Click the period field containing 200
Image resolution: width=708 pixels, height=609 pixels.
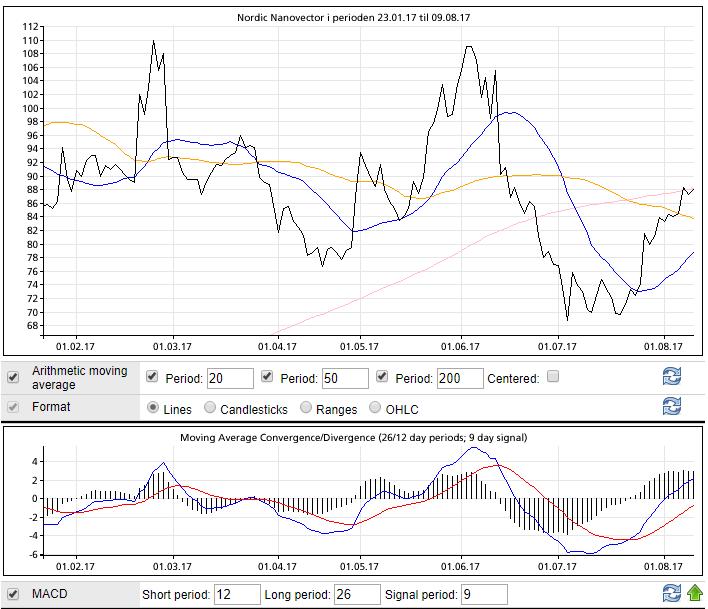click(x=458, y=378)
